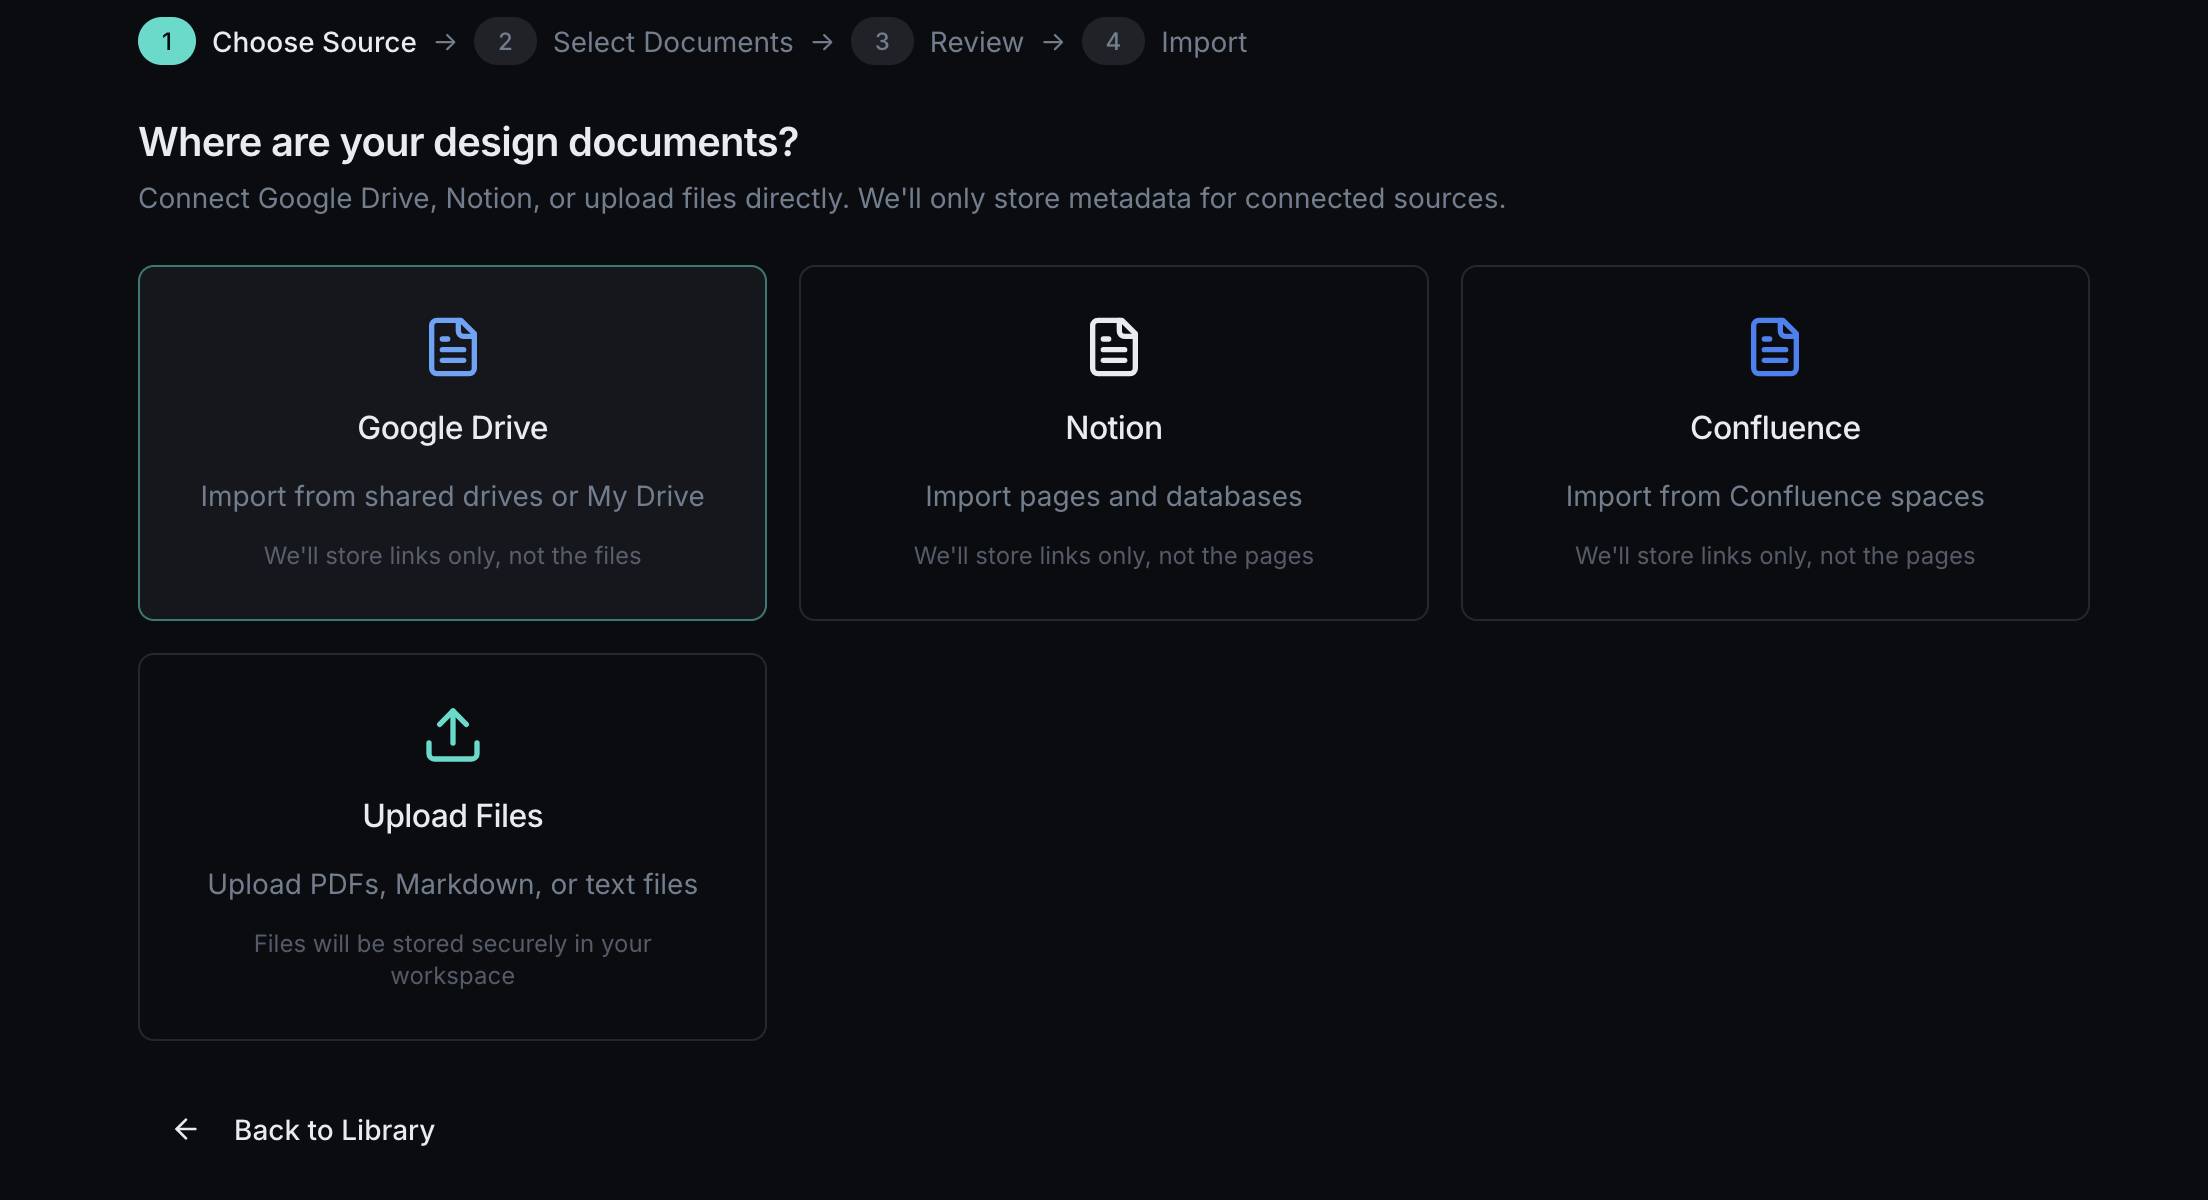Click the Google Drive document icon
Viewport: 2208px width, 1200px height.
click(x=452, y=347)
